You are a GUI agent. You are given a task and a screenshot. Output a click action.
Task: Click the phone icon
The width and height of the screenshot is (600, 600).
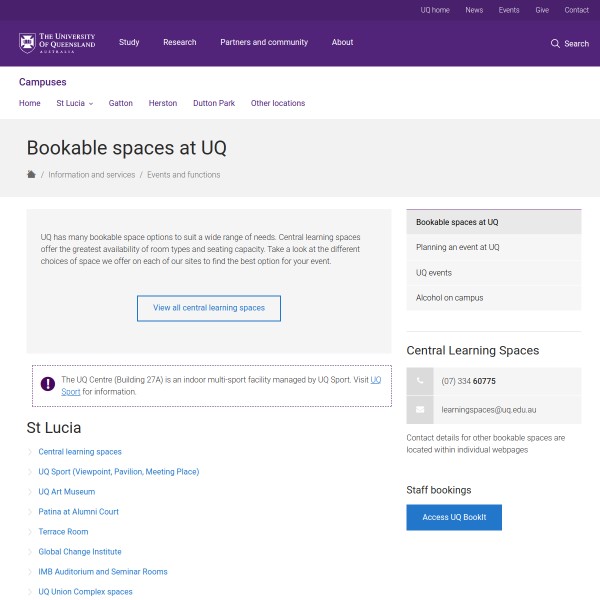click(x=419, y=381)
